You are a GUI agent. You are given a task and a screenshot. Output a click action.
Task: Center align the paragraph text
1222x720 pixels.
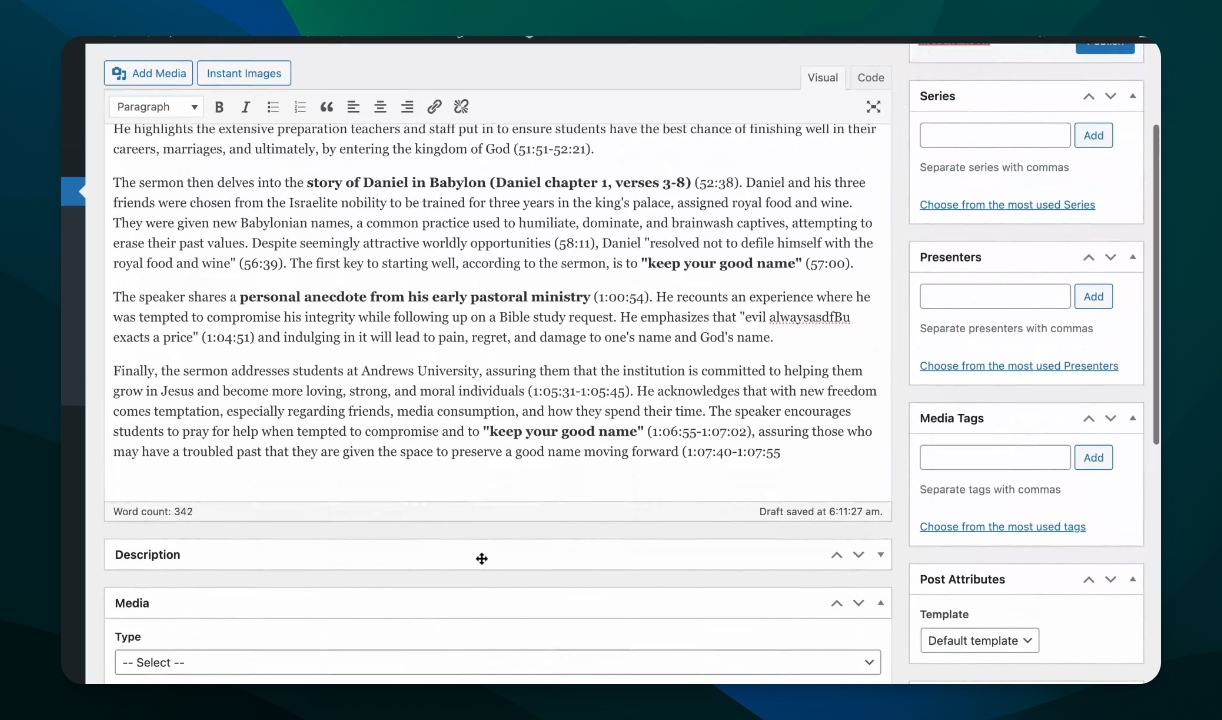click(380, 107)
